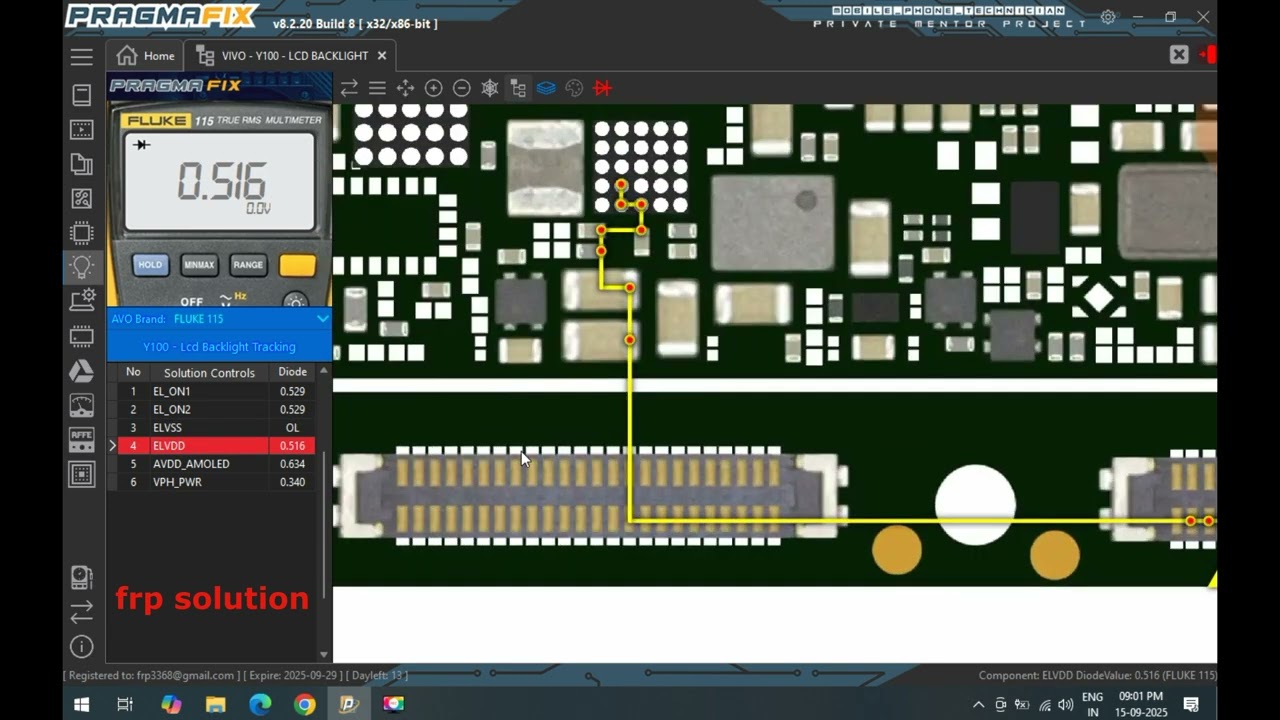Open the Google Drive sidebar icon
The width and height of the screenshot is (1280, 720).
(x=82, y=372)
